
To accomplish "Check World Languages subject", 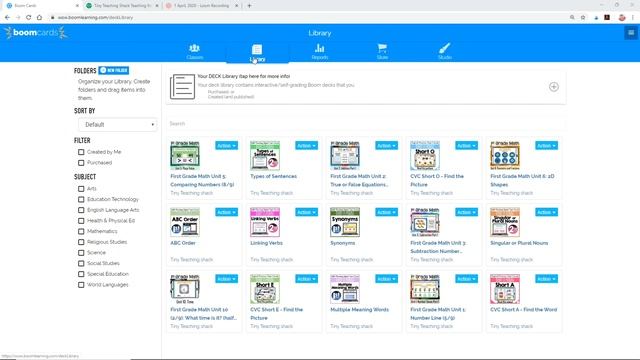I will pos(81,284).
